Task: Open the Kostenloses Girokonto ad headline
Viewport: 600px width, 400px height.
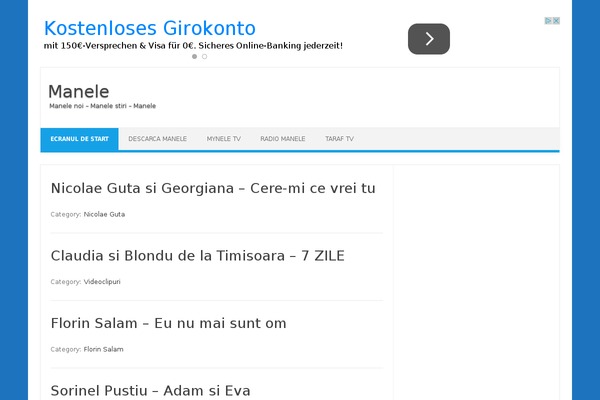Action: [150, 28]
